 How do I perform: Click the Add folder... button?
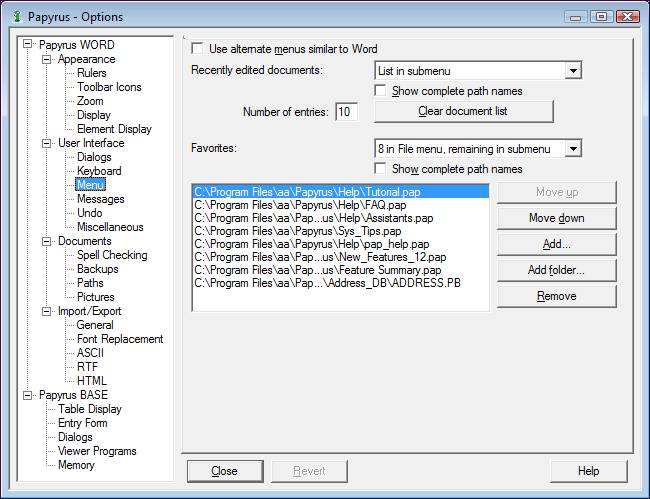point(557,270)
